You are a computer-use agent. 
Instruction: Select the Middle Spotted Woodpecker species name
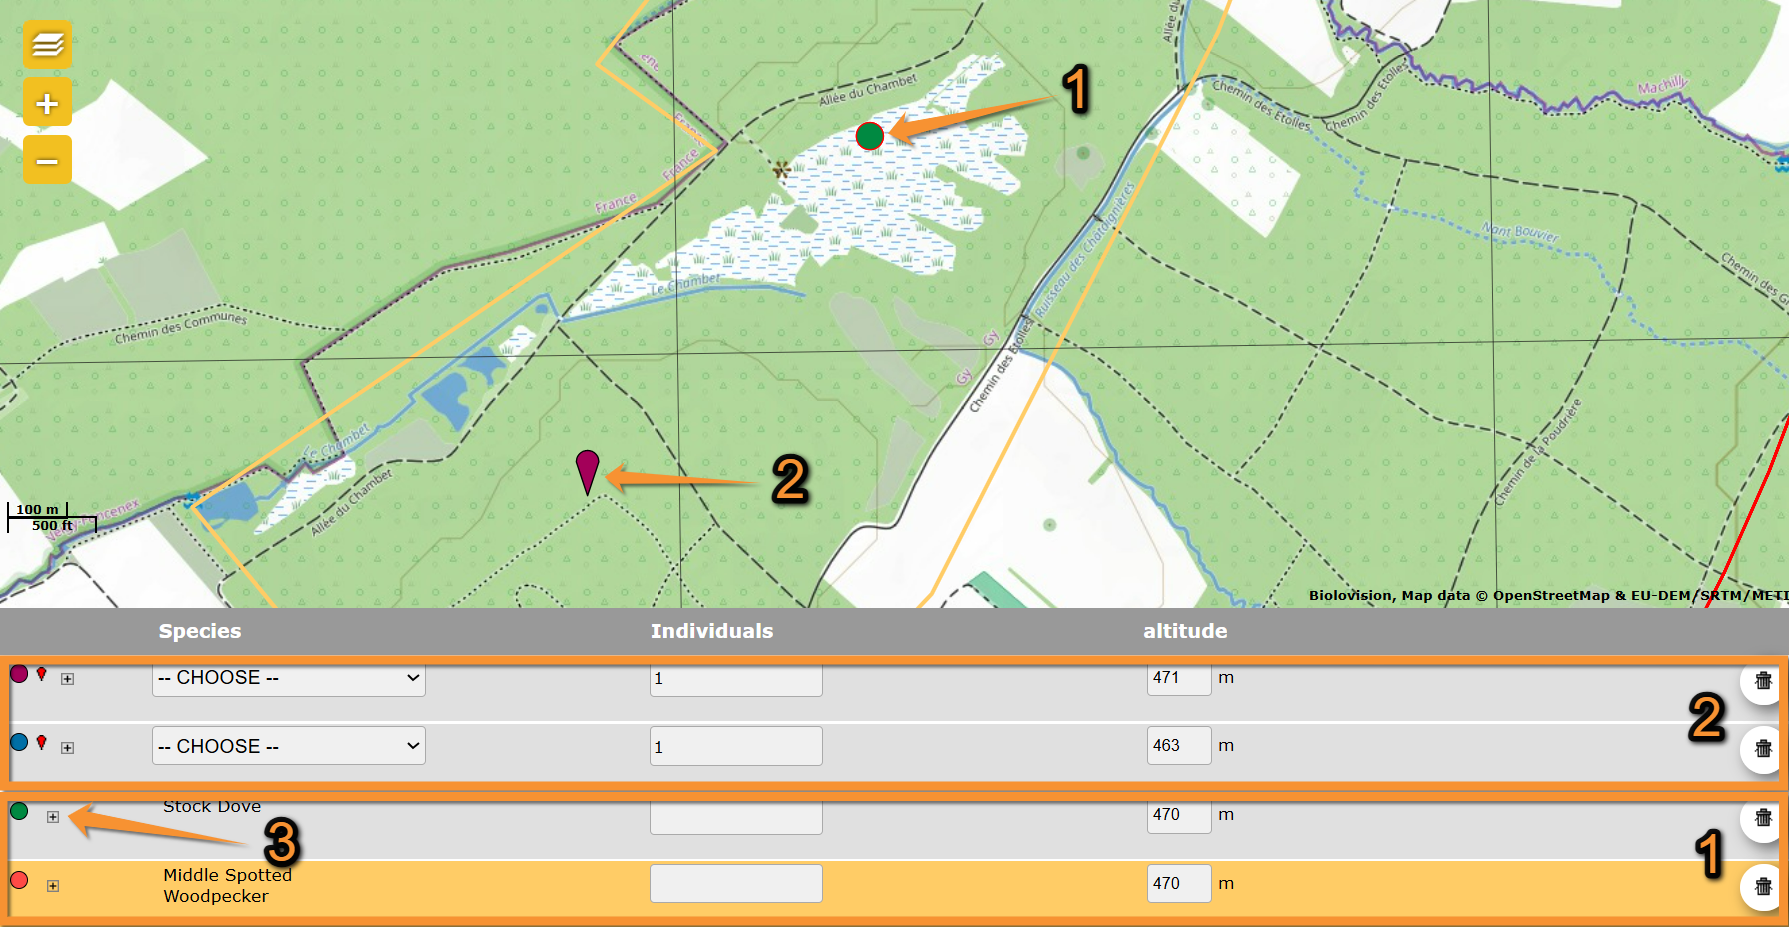point(227,885)
